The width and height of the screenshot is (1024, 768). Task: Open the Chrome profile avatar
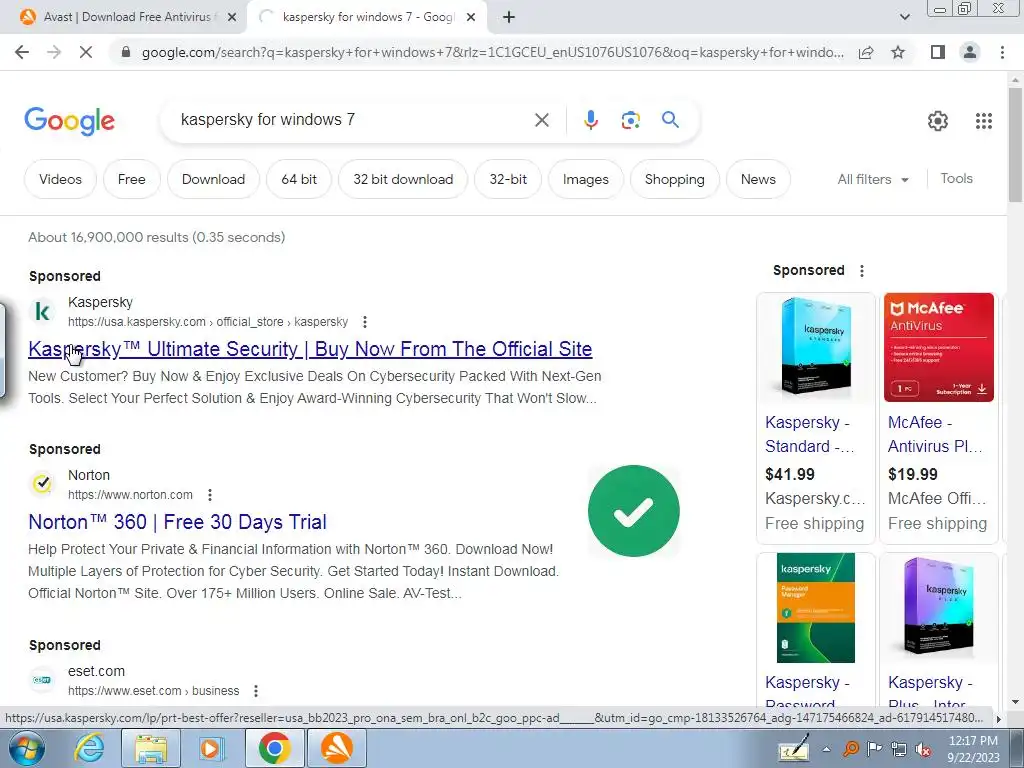pyautogui.click(x=970, y=52)
